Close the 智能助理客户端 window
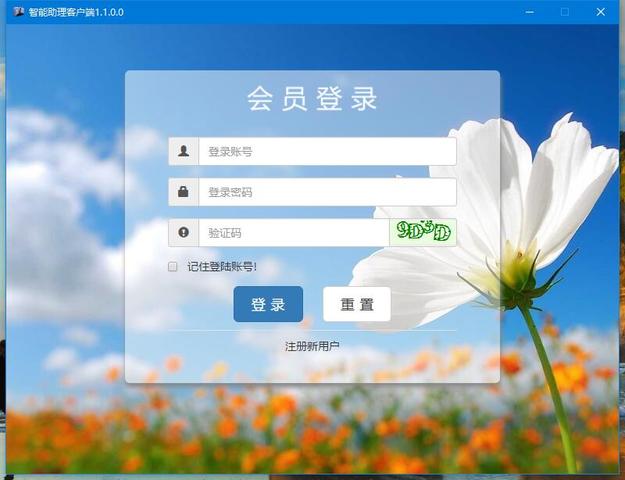625x480 pixels. (x=601, y=12)
